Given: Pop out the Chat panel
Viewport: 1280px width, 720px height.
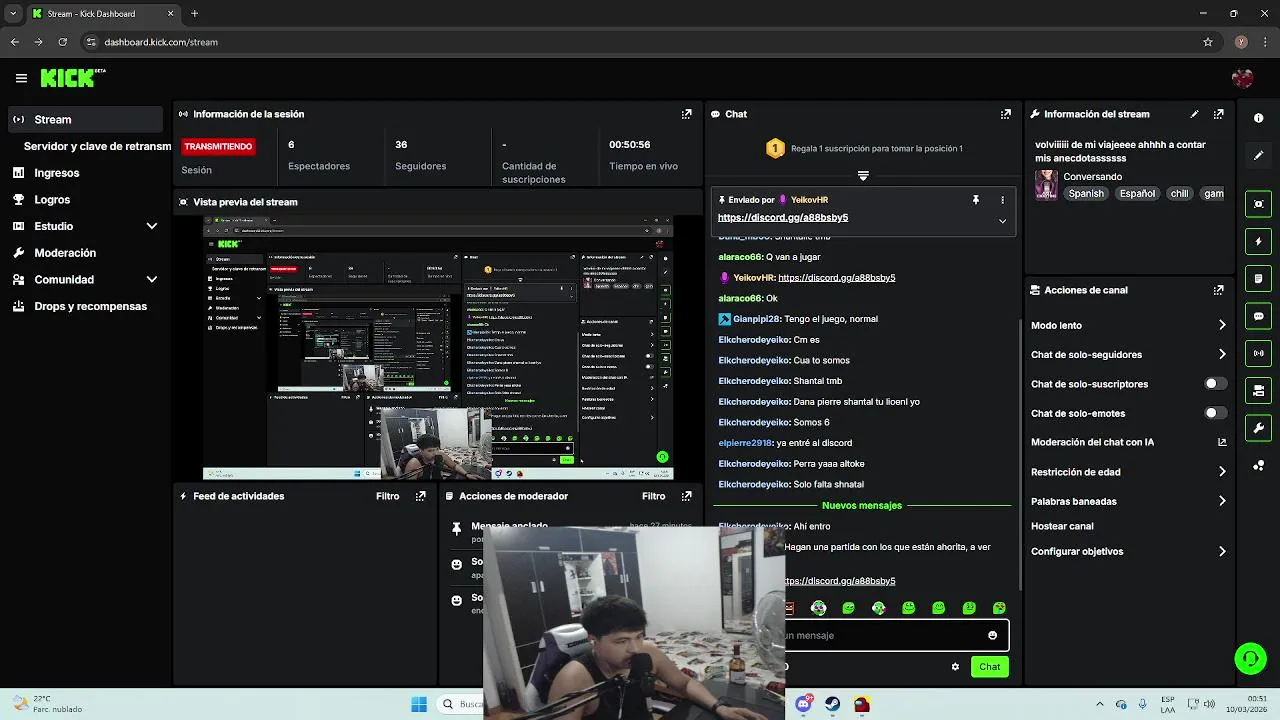Looking at the screenshot, I should 1005,114.
